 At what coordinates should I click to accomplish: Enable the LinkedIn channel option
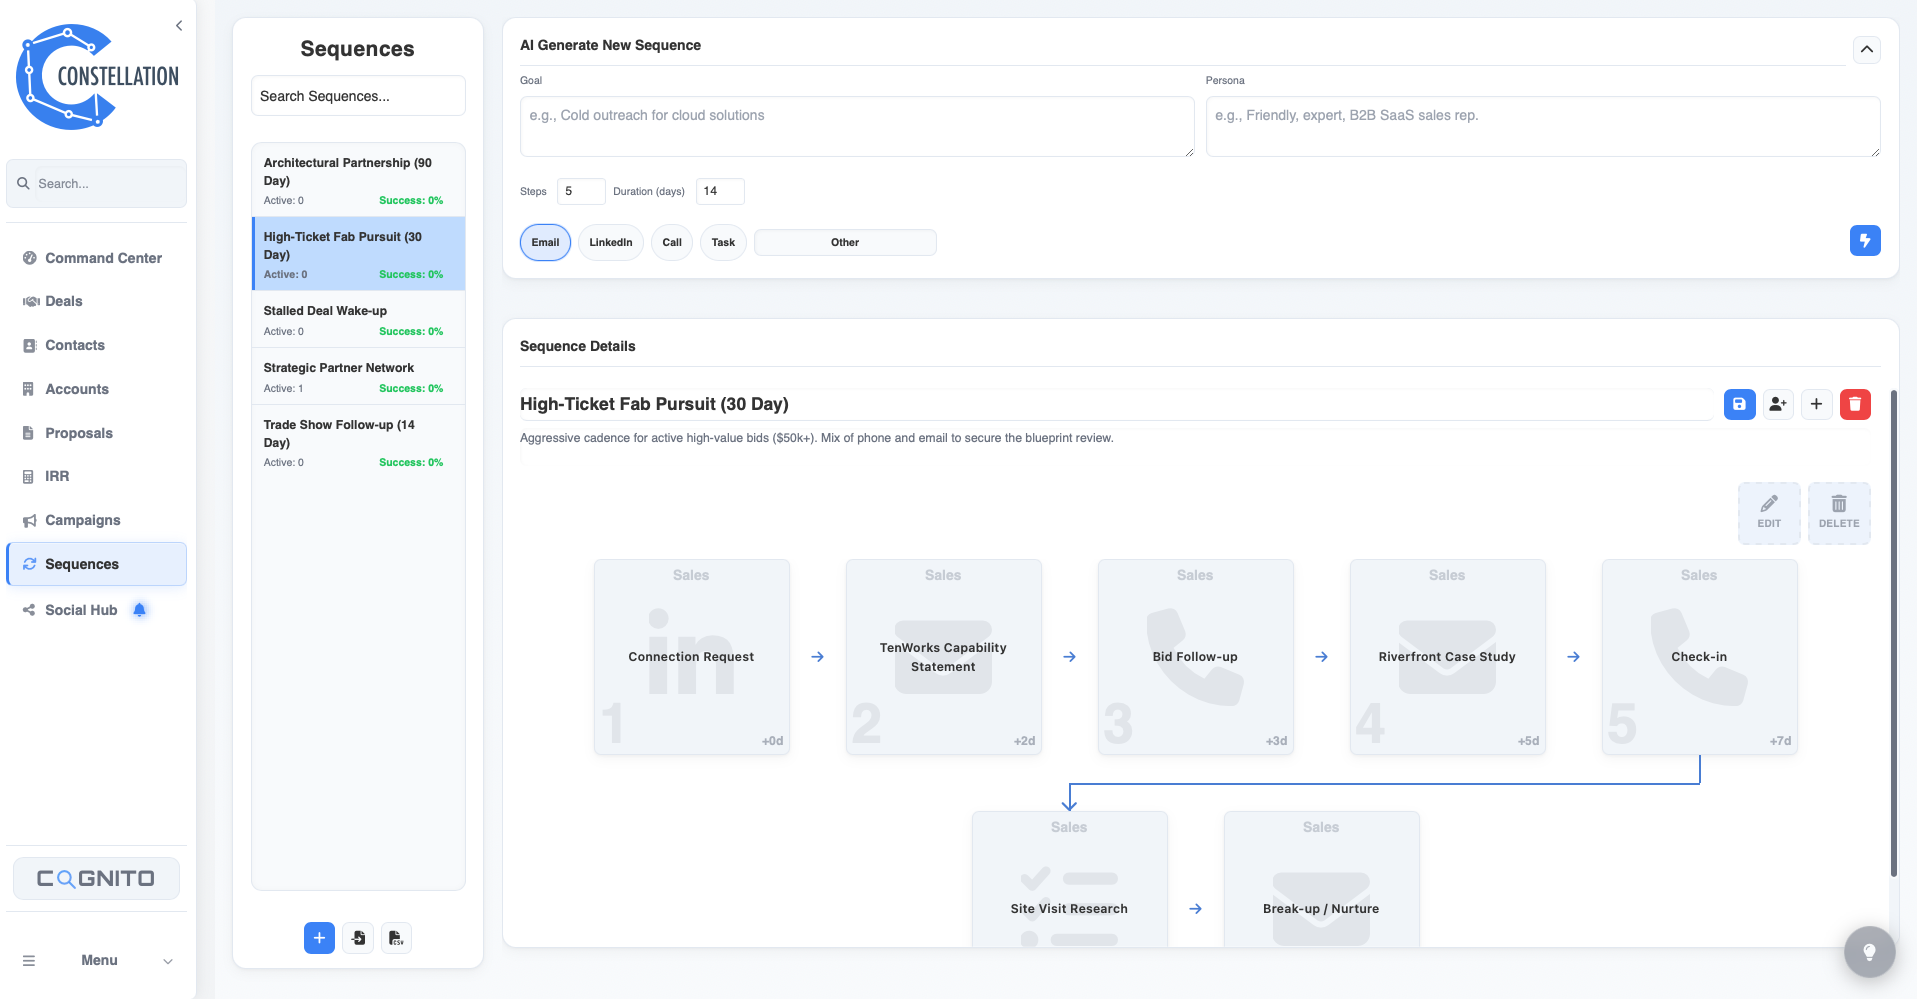tap(610, 242)
